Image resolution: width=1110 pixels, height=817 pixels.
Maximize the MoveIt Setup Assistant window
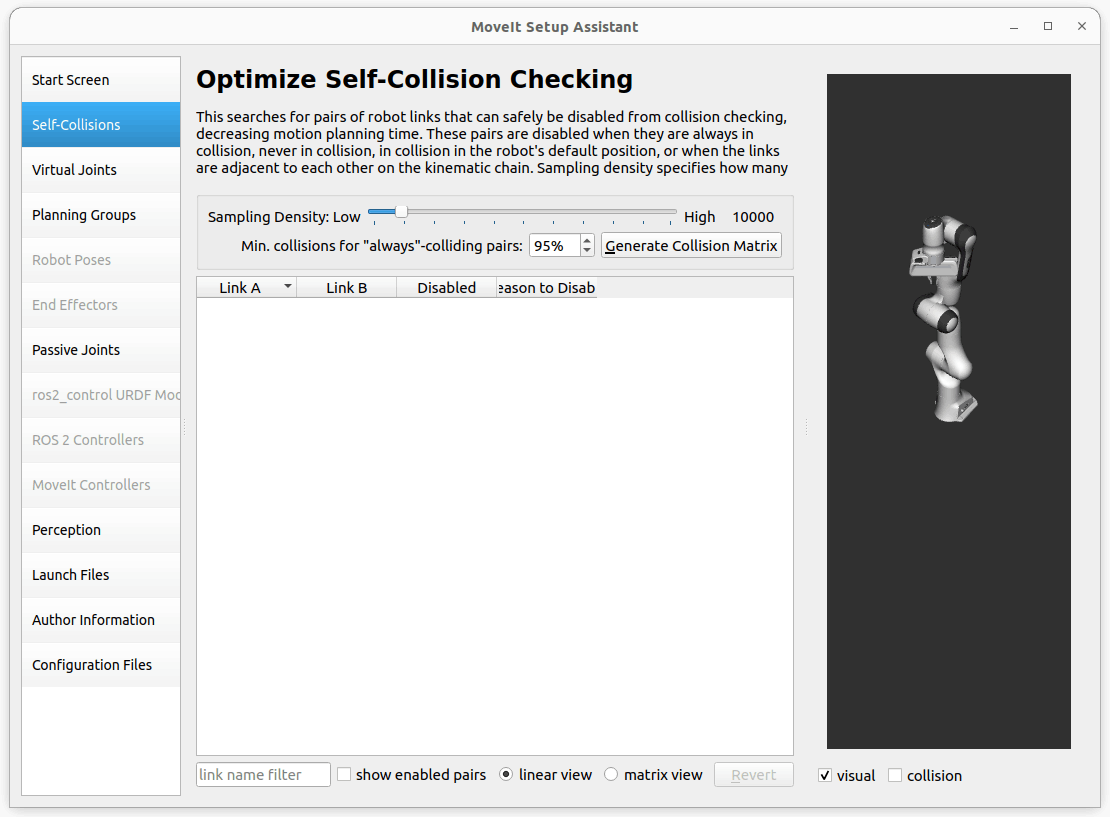click(x=1048, y=26)
